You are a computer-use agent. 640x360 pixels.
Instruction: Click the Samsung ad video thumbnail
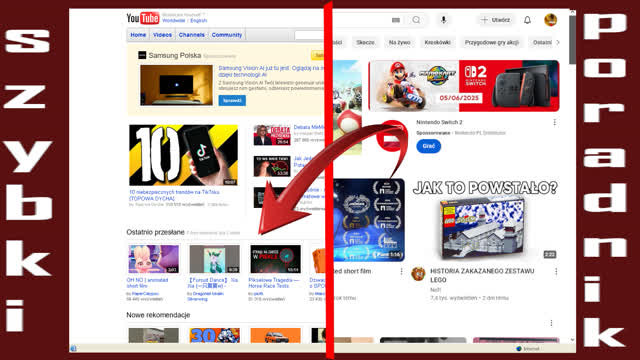click(x=176, y=85)
